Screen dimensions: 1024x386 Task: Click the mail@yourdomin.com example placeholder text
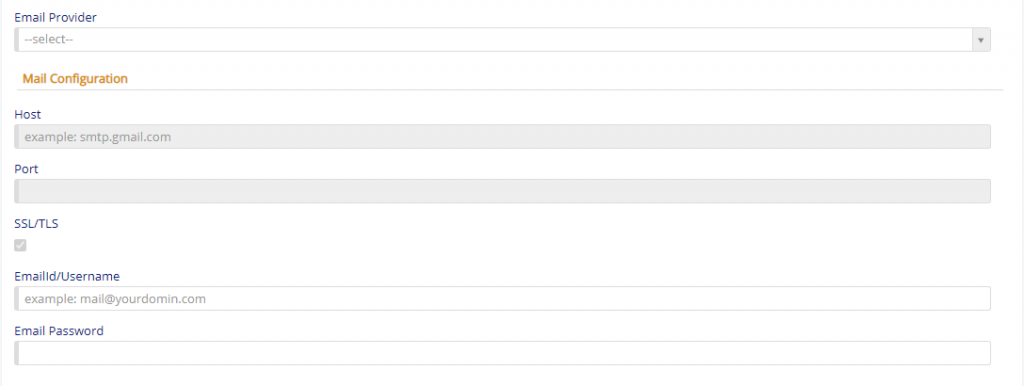point(115,299)
